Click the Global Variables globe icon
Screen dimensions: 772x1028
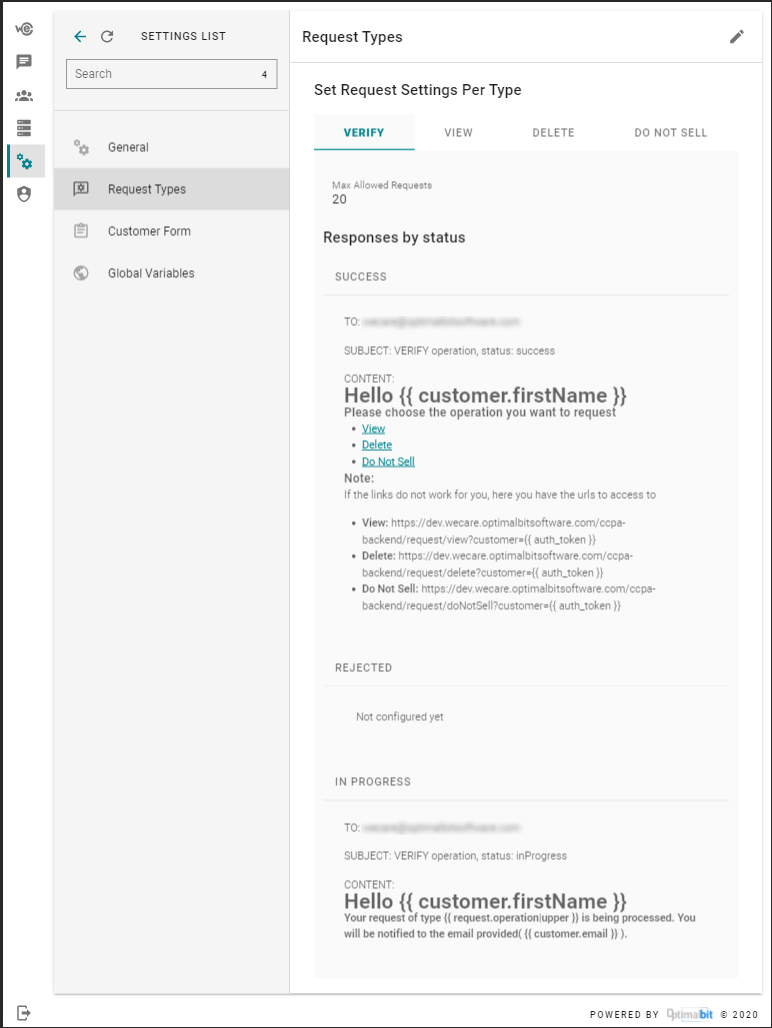point(81,273)
